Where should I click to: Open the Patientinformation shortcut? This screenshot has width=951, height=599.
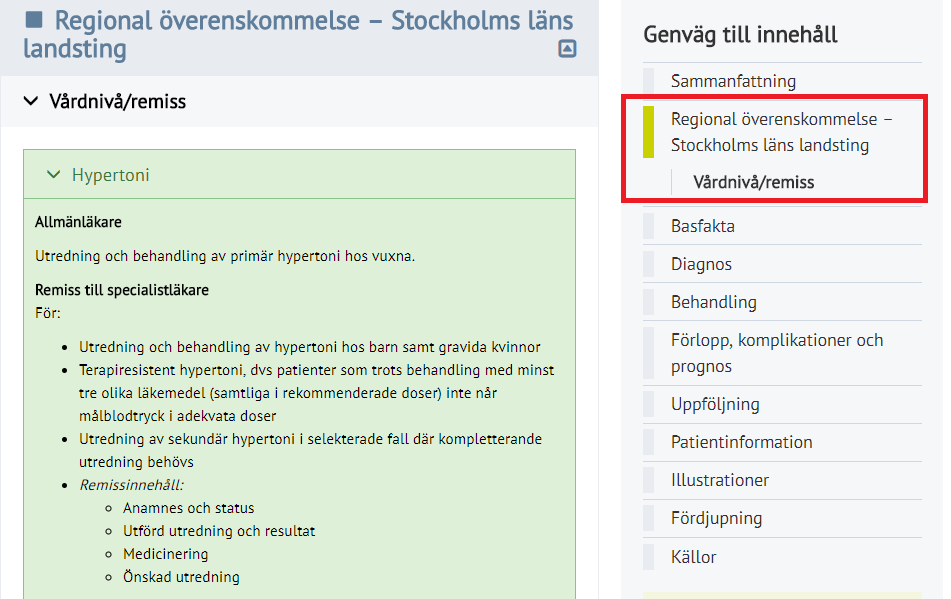(x=742, y=442)
